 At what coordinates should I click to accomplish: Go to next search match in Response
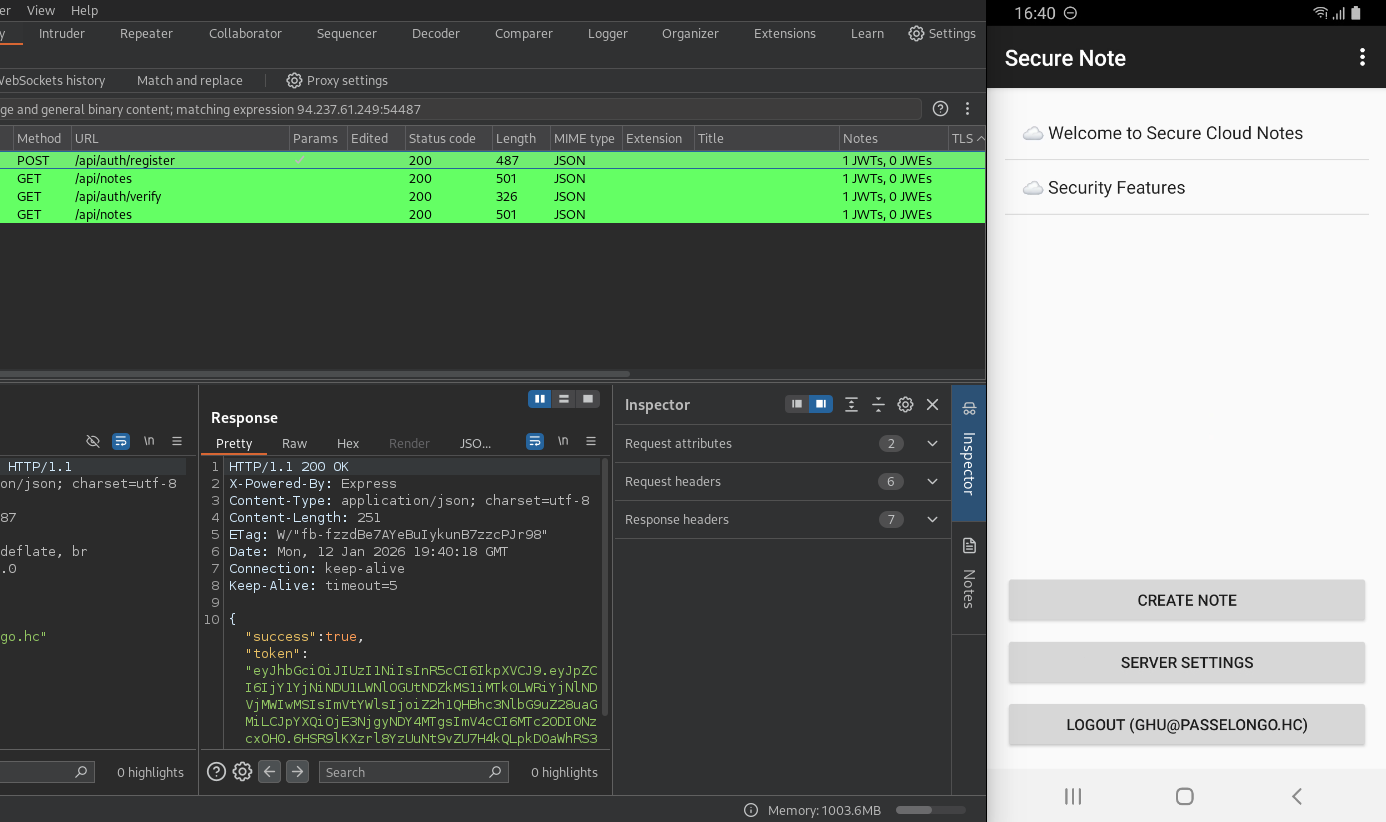[x=297, y=772]
